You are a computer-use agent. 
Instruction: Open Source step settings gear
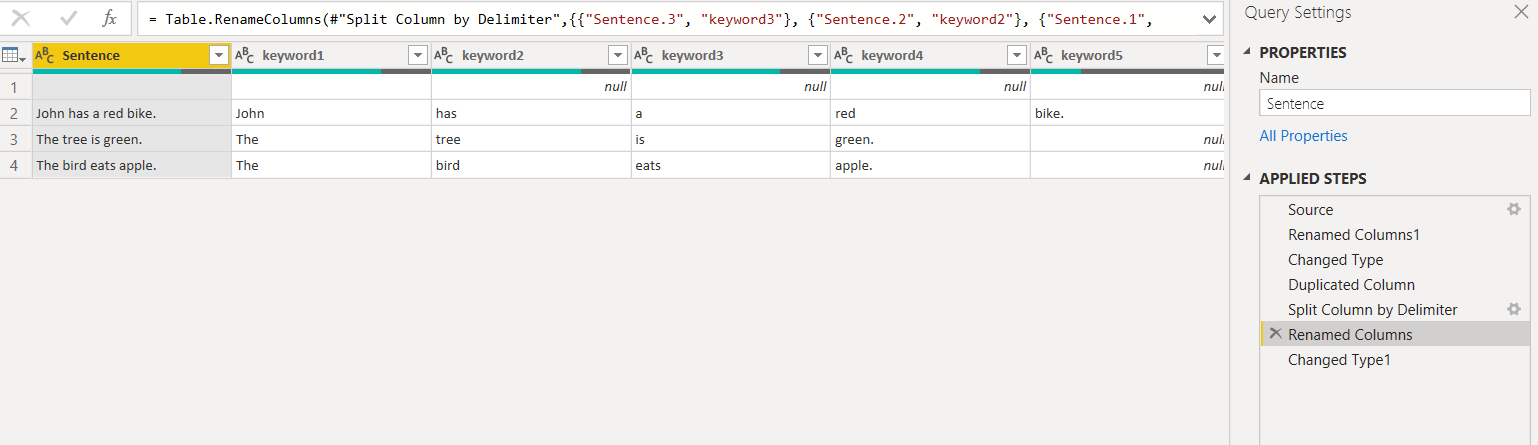click(x=1514, y=210)
